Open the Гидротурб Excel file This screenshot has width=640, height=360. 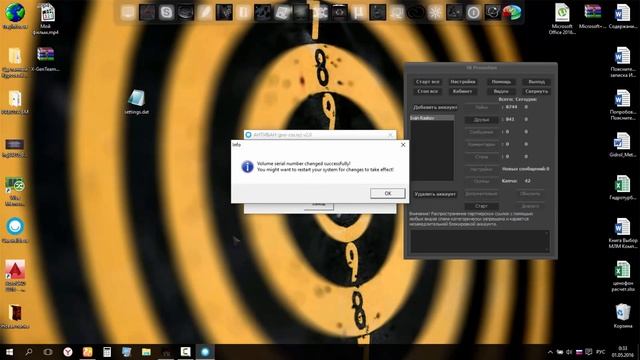click(x=623, y=188)
